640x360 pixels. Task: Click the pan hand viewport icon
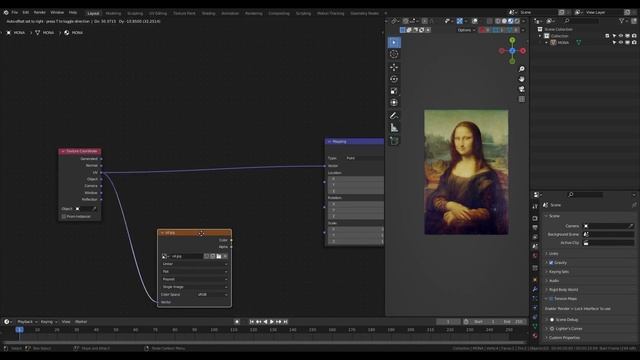click(522, 79)
